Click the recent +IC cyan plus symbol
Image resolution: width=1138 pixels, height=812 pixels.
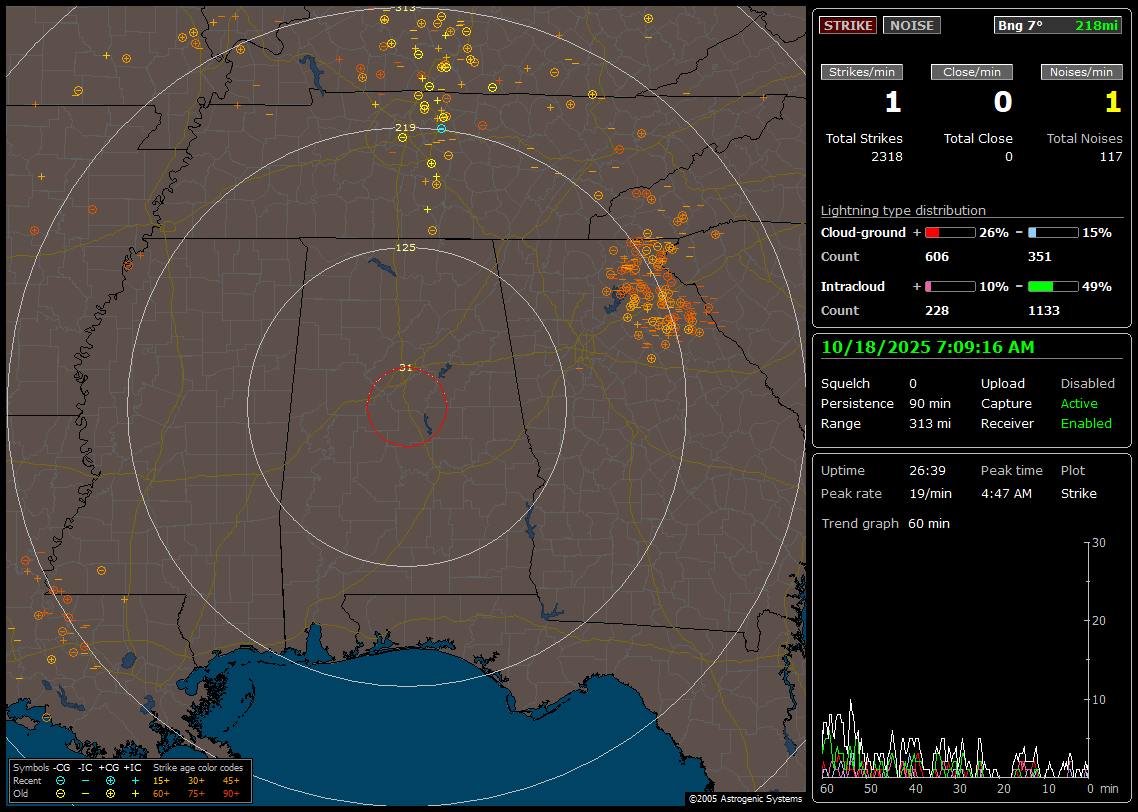click(x=135, y=780)
